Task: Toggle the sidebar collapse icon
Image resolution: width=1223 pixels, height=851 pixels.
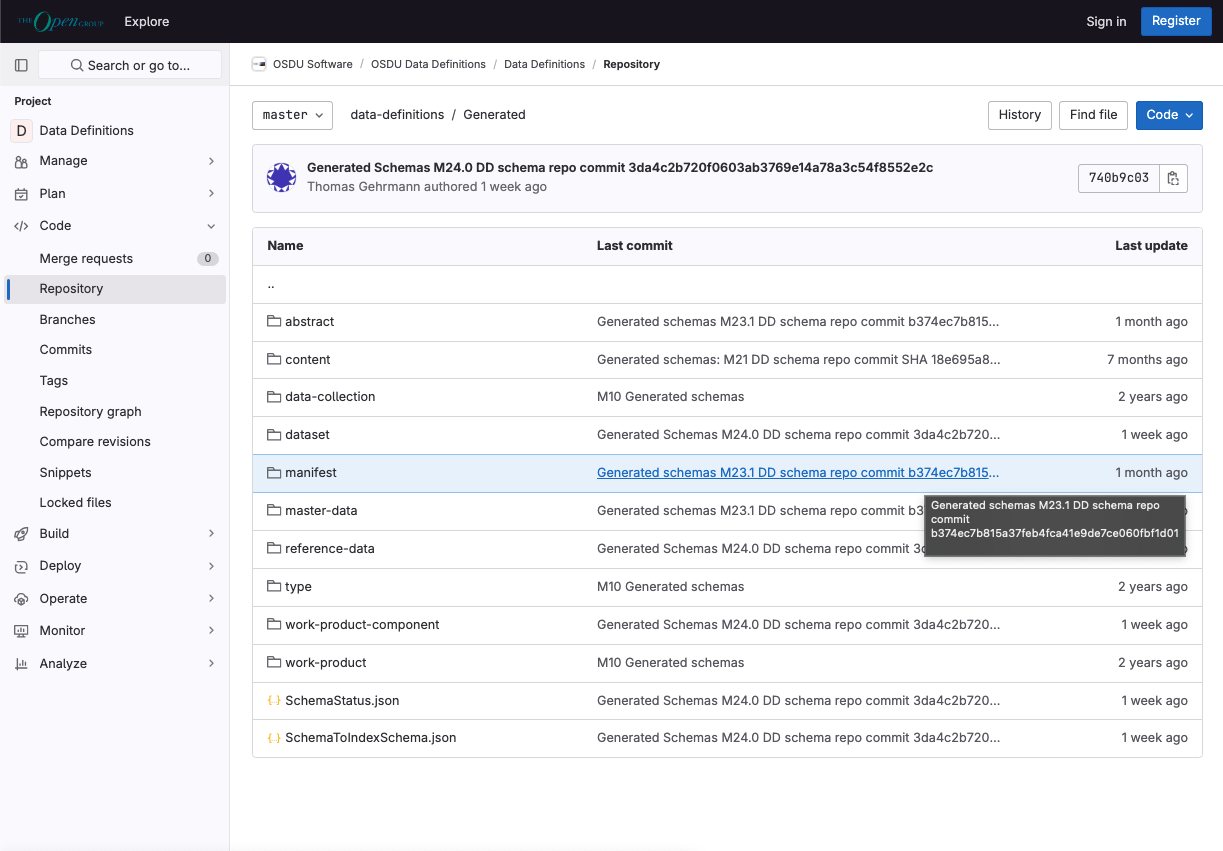Action: (21, 65)
